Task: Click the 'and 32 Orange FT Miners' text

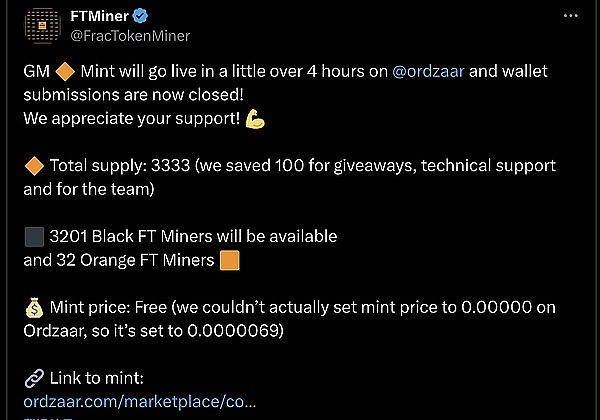Action: coord(118,261)
